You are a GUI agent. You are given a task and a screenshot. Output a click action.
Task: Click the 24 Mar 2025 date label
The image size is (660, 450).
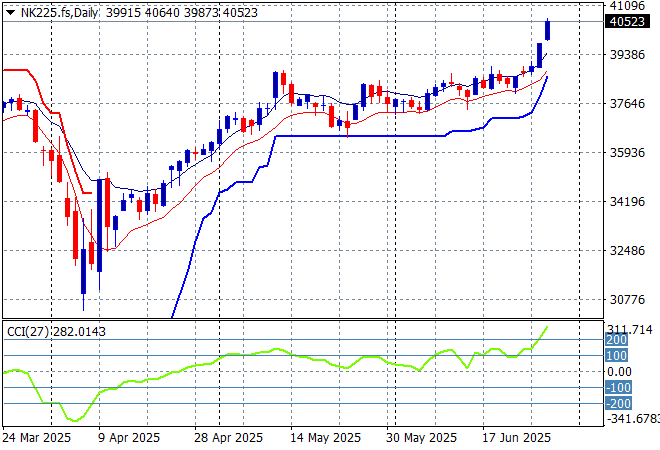(39, 438)
